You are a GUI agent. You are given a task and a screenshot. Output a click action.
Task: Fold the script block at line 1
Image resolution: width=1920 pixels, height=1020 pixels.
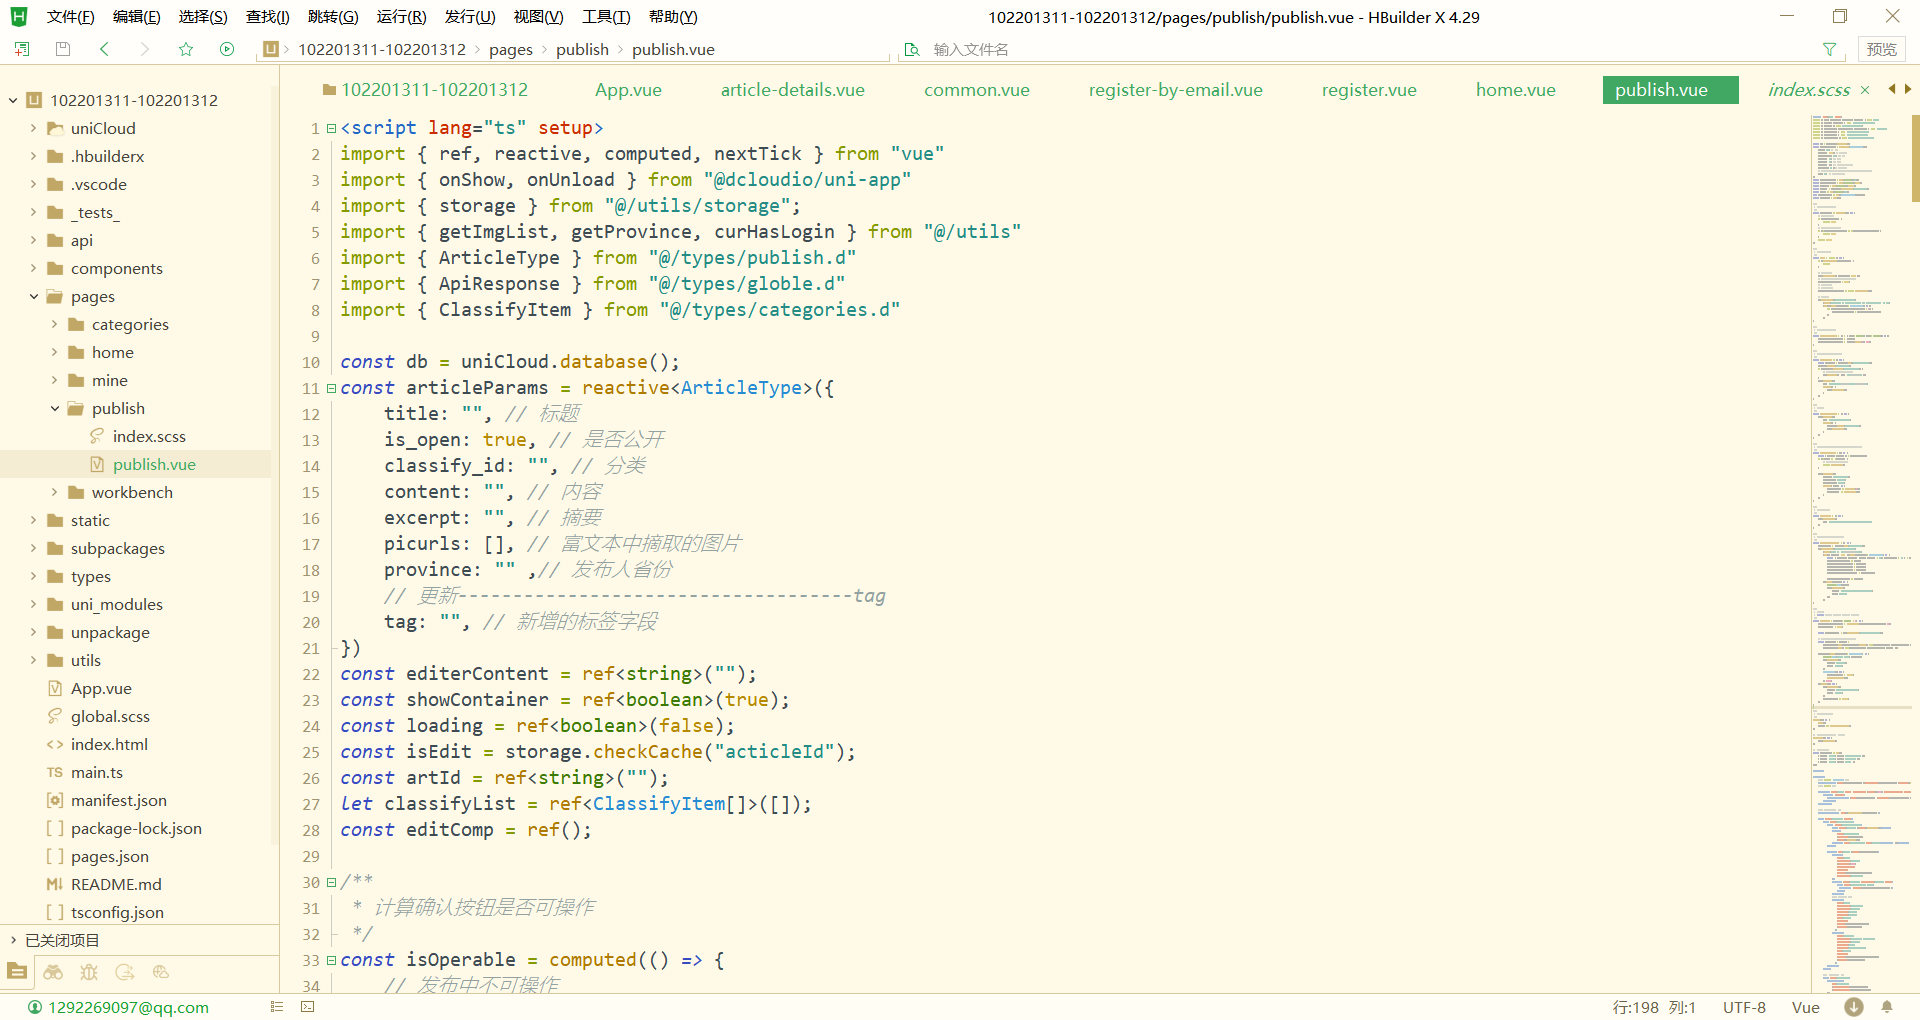pyautogui.click(x=331, y=128)
